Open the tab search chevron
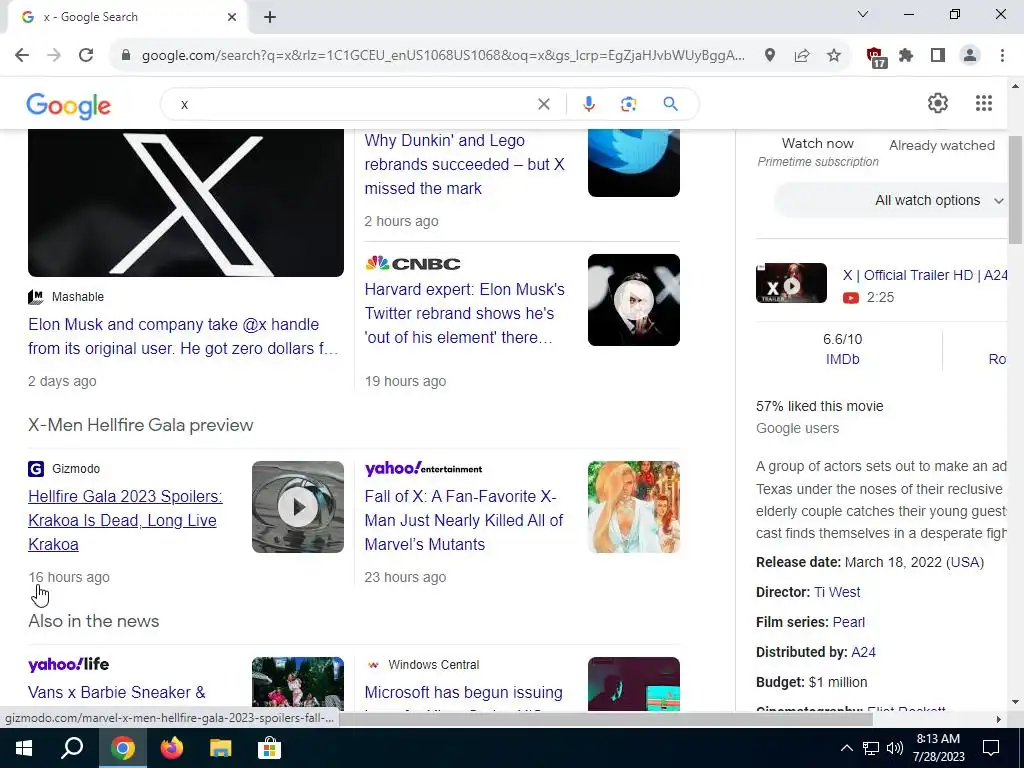 [863, 14]
